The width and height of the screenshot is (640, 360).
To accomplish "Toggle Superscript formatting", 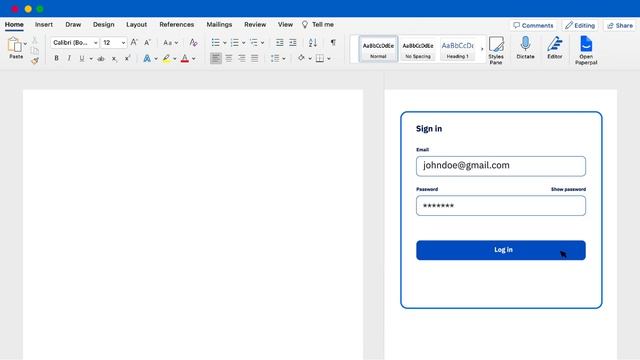I will tap(127, 58).
